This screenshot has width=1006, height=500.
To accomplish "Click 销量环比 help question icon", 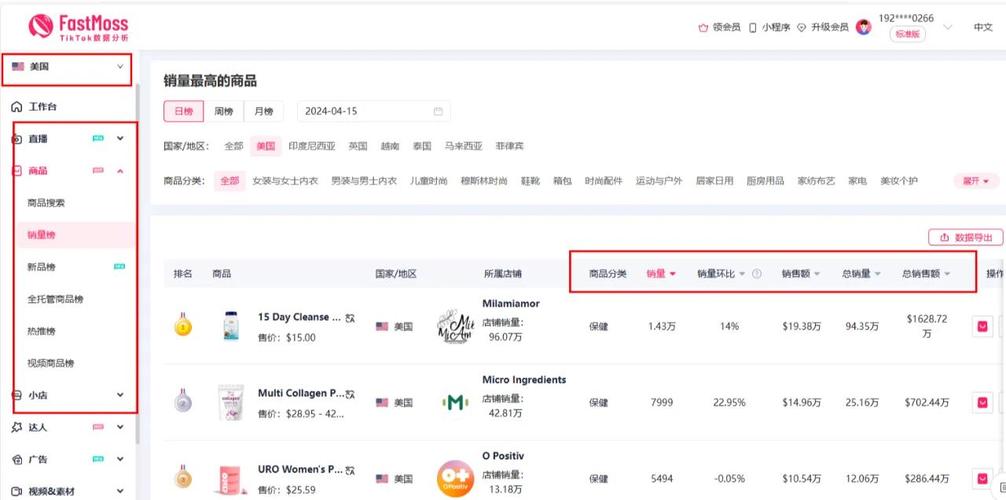I will point(756,273).
